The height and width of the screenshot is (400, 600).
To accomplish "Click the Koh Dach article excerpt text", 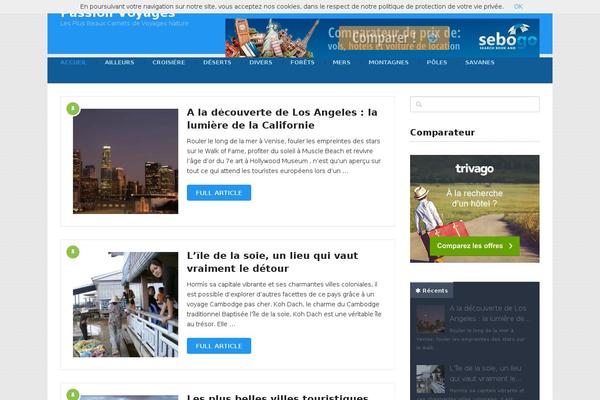I will 284,304.
